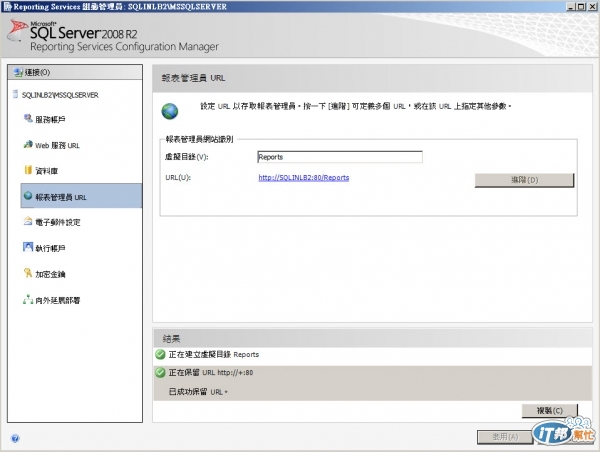Click the 虛擬目錄(V) label

point(186,157)
